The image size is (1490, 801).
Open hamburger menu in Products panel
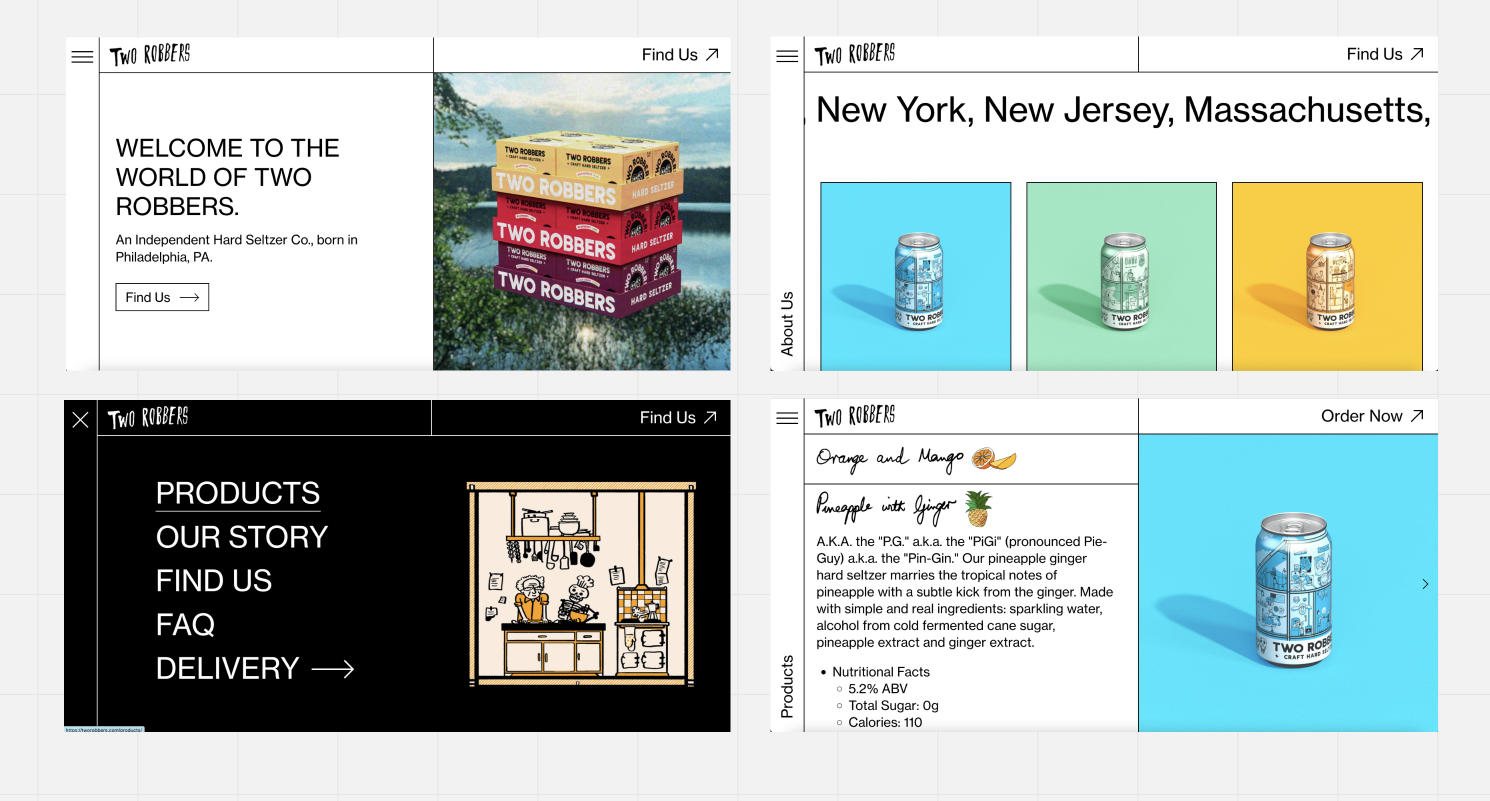[x=787, y=418]
